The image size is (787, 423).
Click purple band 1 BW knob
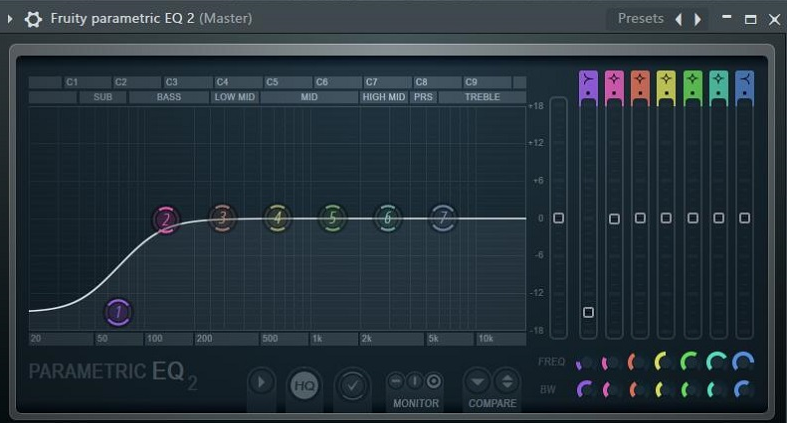click(x=585, y=390)
